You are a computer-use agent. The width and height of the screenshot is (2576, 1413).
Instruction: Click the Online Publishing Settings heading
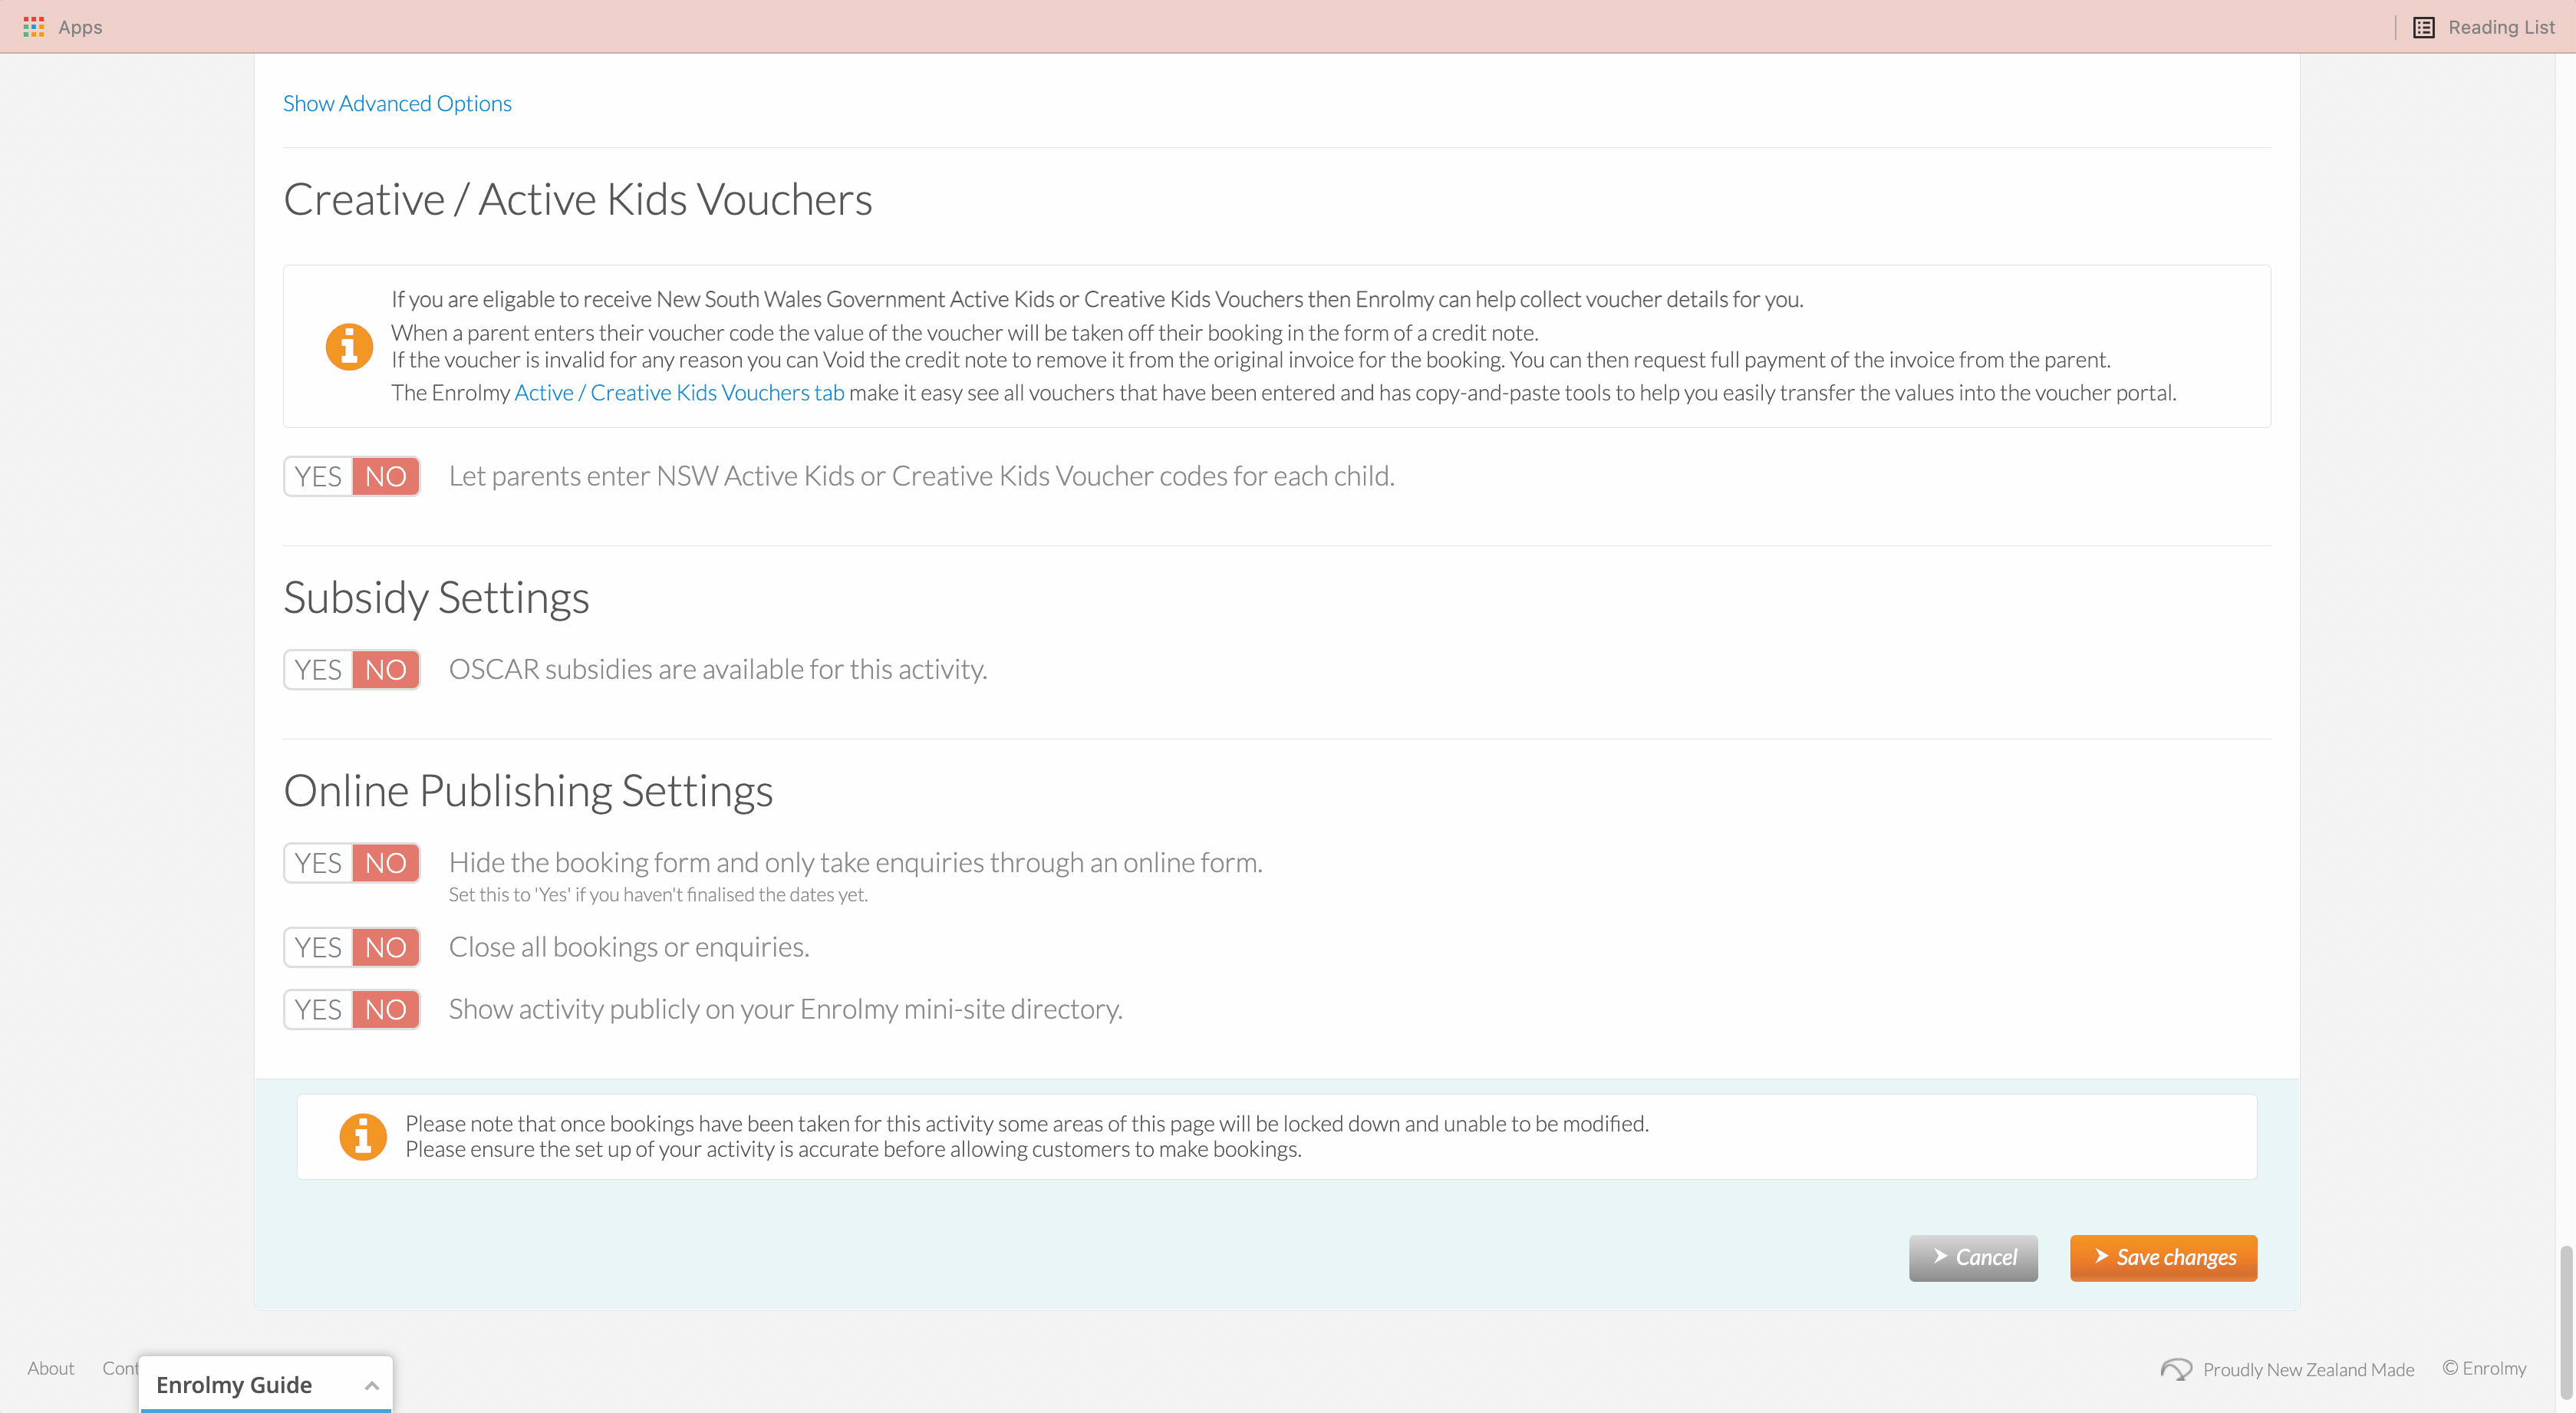pos(528,791)
